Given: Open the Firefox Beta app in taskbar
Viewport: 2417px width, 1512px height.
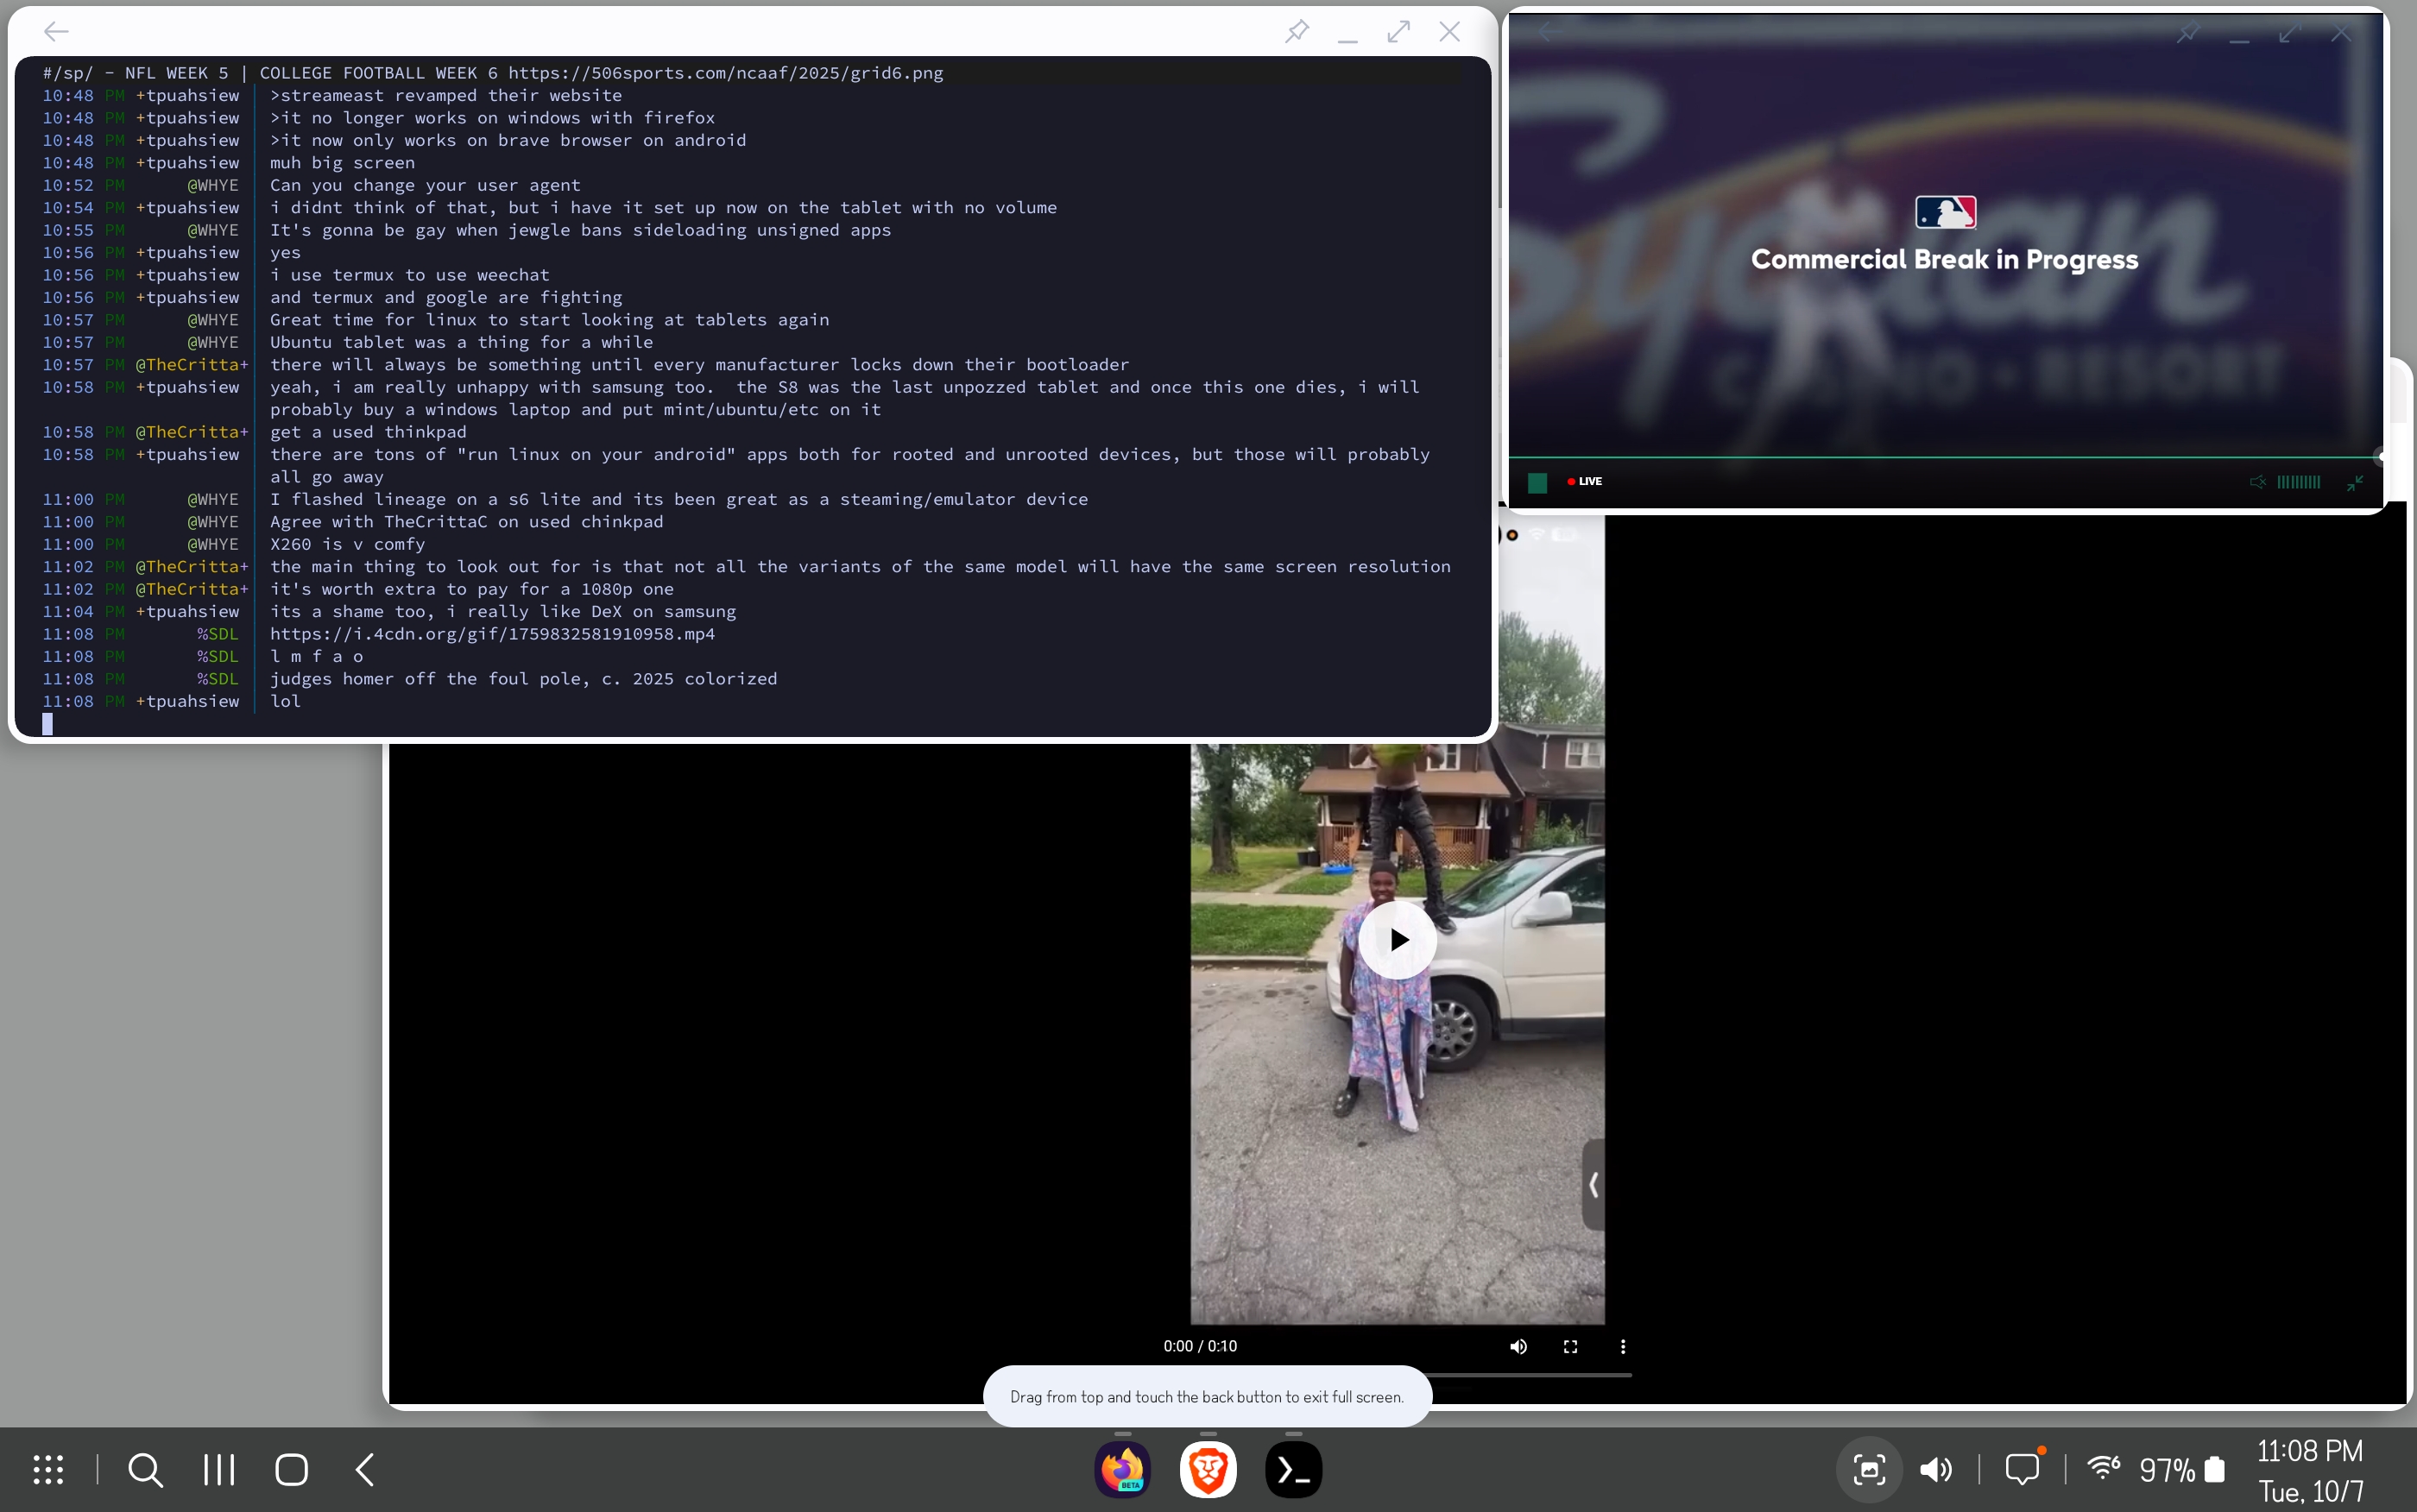Looking at the screenshot, I should [x=1122, y=1469].
